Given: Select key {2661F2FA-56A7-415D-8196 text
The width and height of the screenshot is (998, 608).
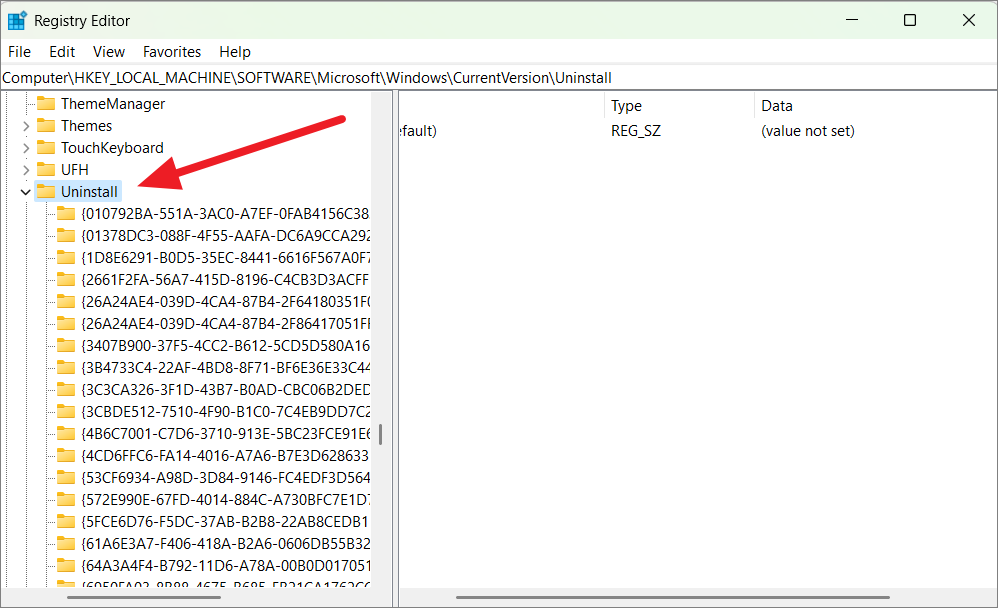Looking at the screenshot, I should 226,279.
